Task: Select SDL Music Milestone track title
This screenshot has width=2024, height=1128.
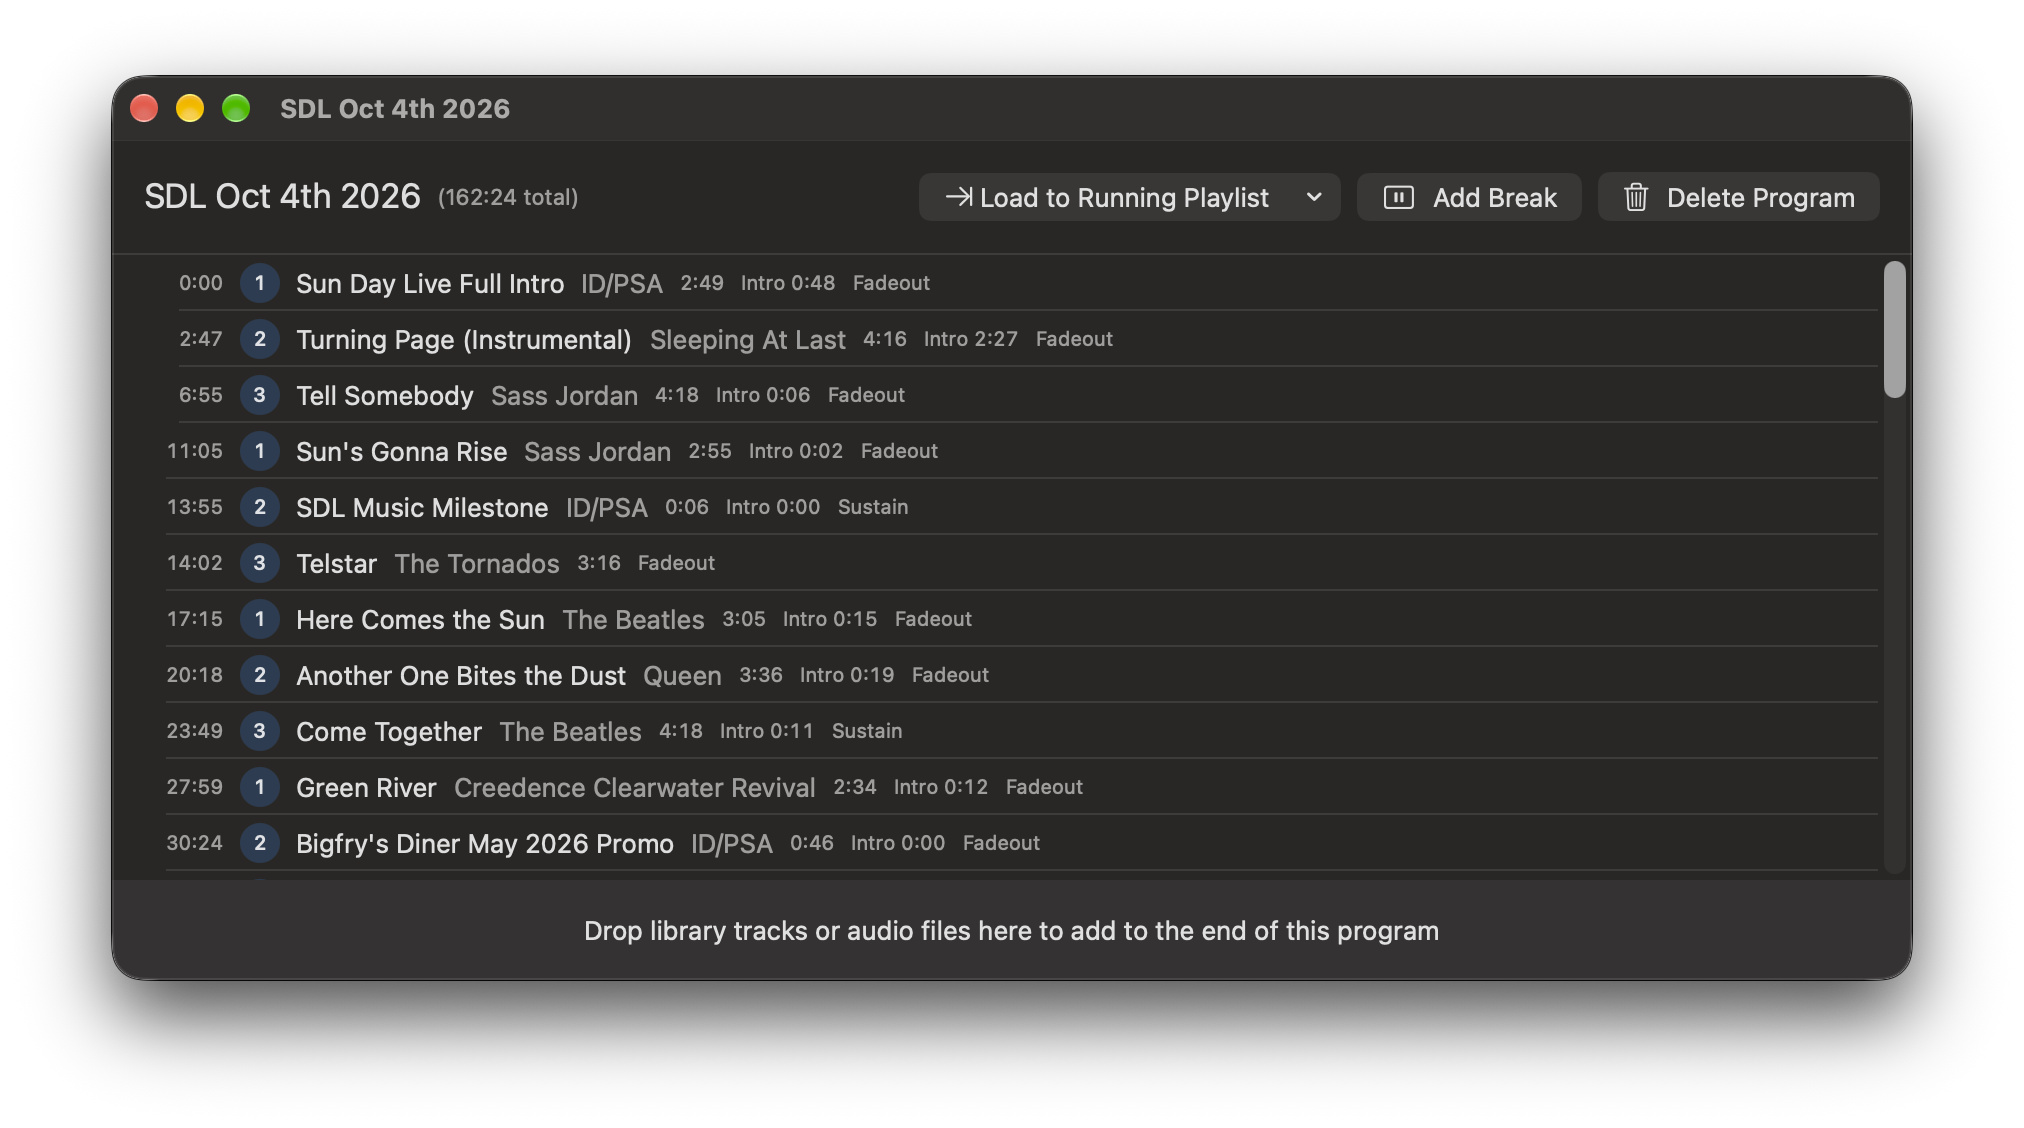Action: click(x=422, y=508)
